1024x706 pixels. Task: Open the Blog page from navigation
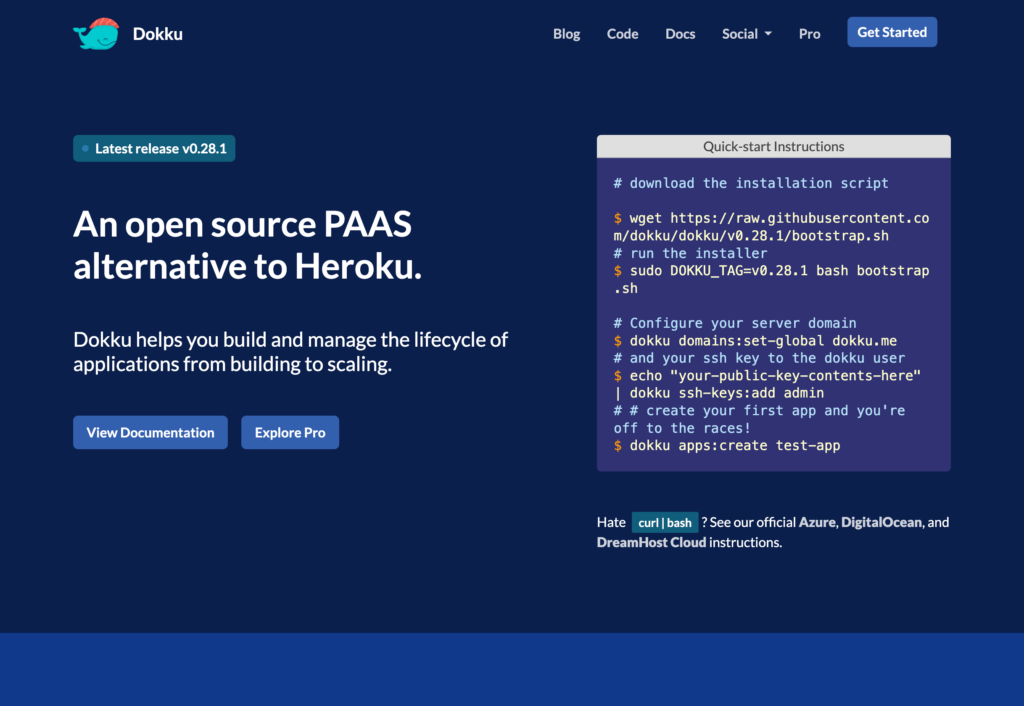tap(566, 34)
